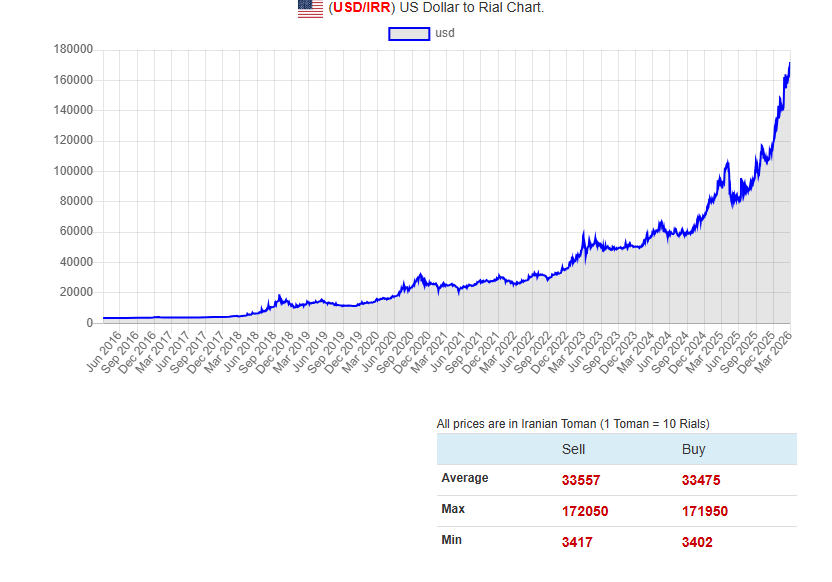
Task: Click the min buy value 3402
Action: [x=697, y=543]
